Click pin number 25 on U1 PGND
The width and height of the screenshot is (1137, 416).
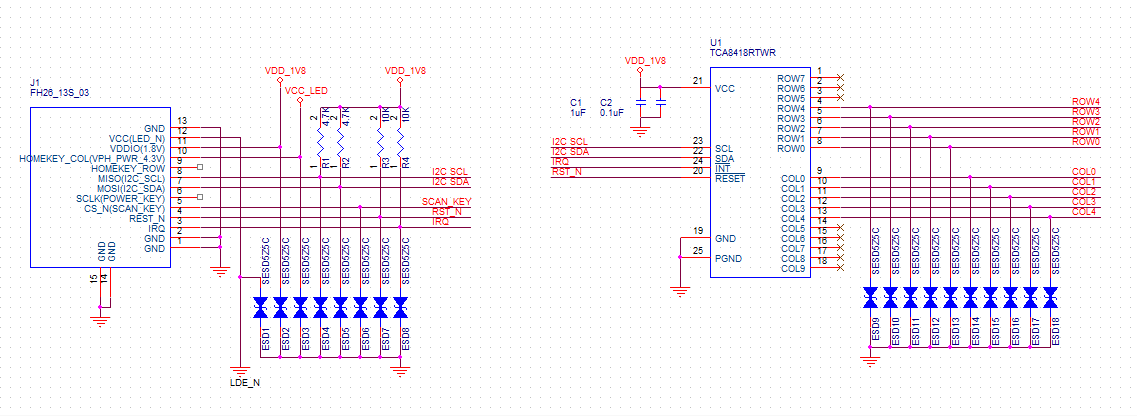pos(698,251)
